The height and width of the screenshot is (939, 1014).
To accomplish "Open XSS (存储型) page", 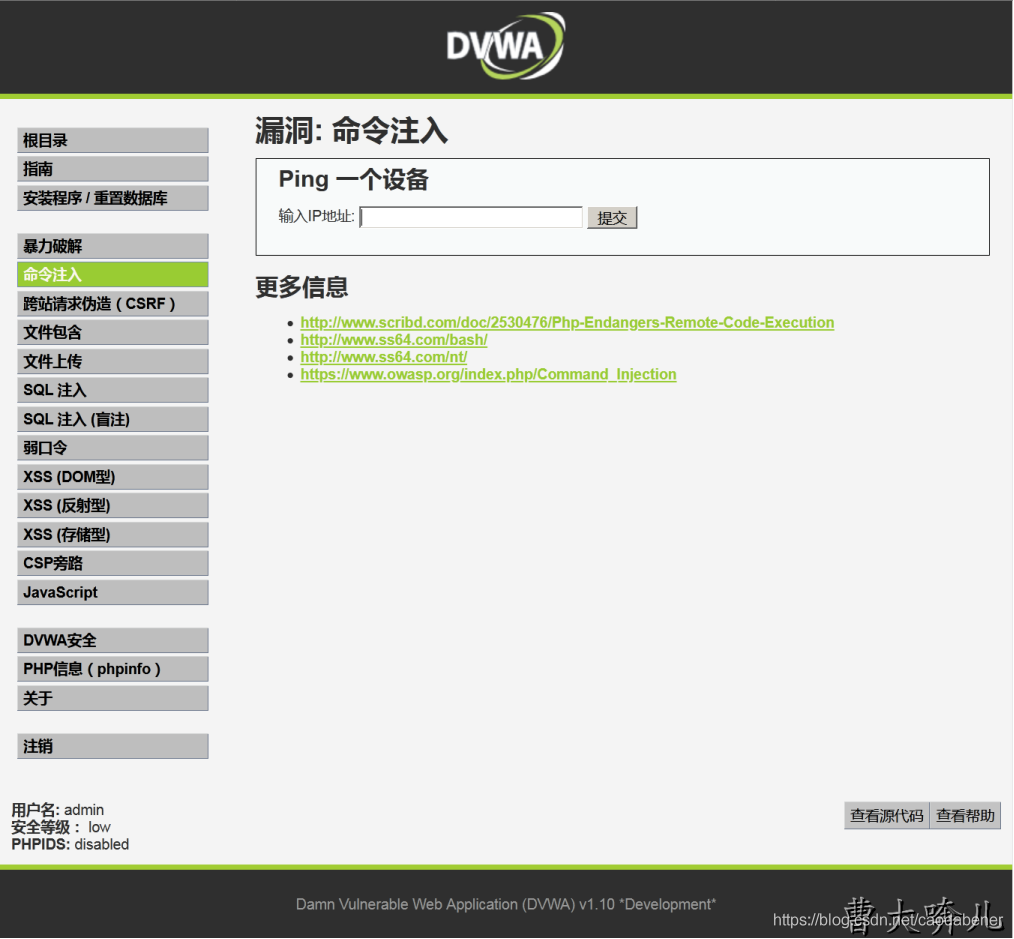I will (x=113, y=535).
